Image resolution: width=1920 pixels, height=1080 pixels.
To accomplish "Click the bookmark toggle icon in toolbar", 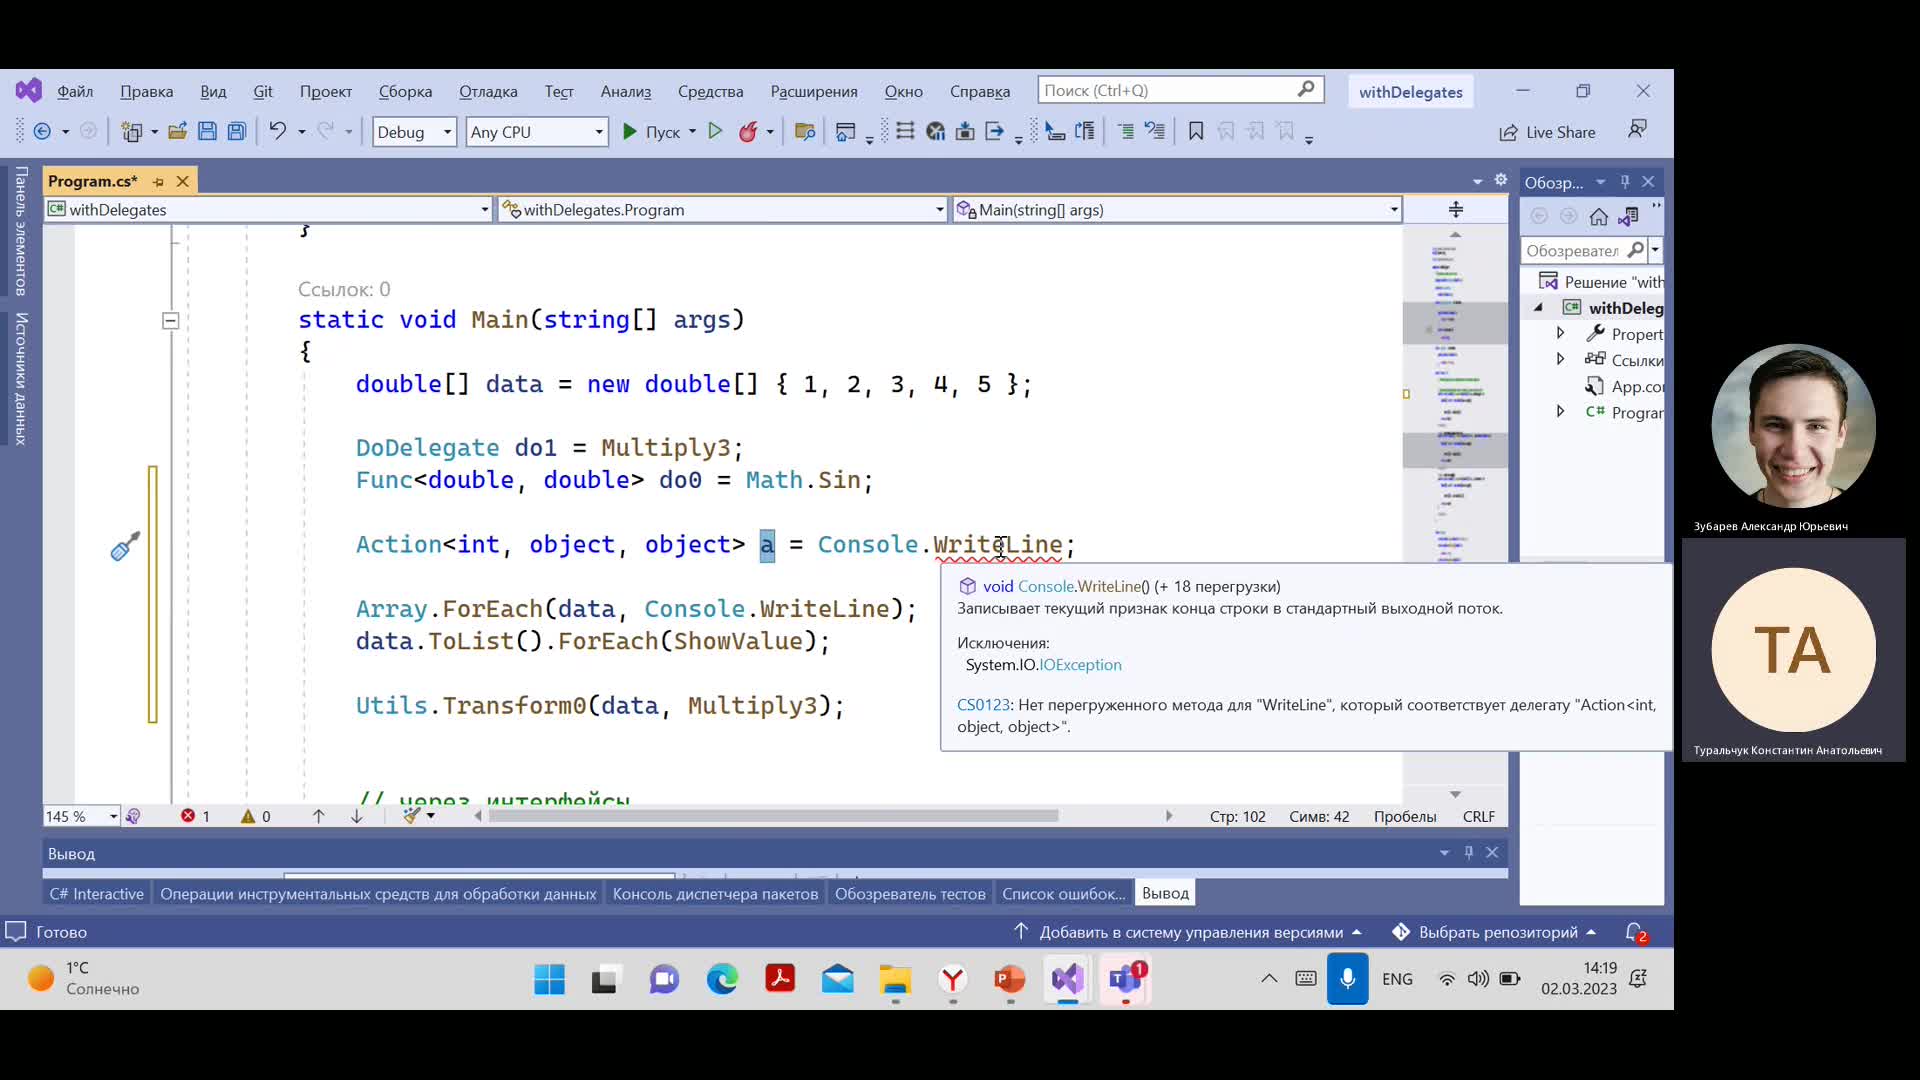I will coord(1196,131).
